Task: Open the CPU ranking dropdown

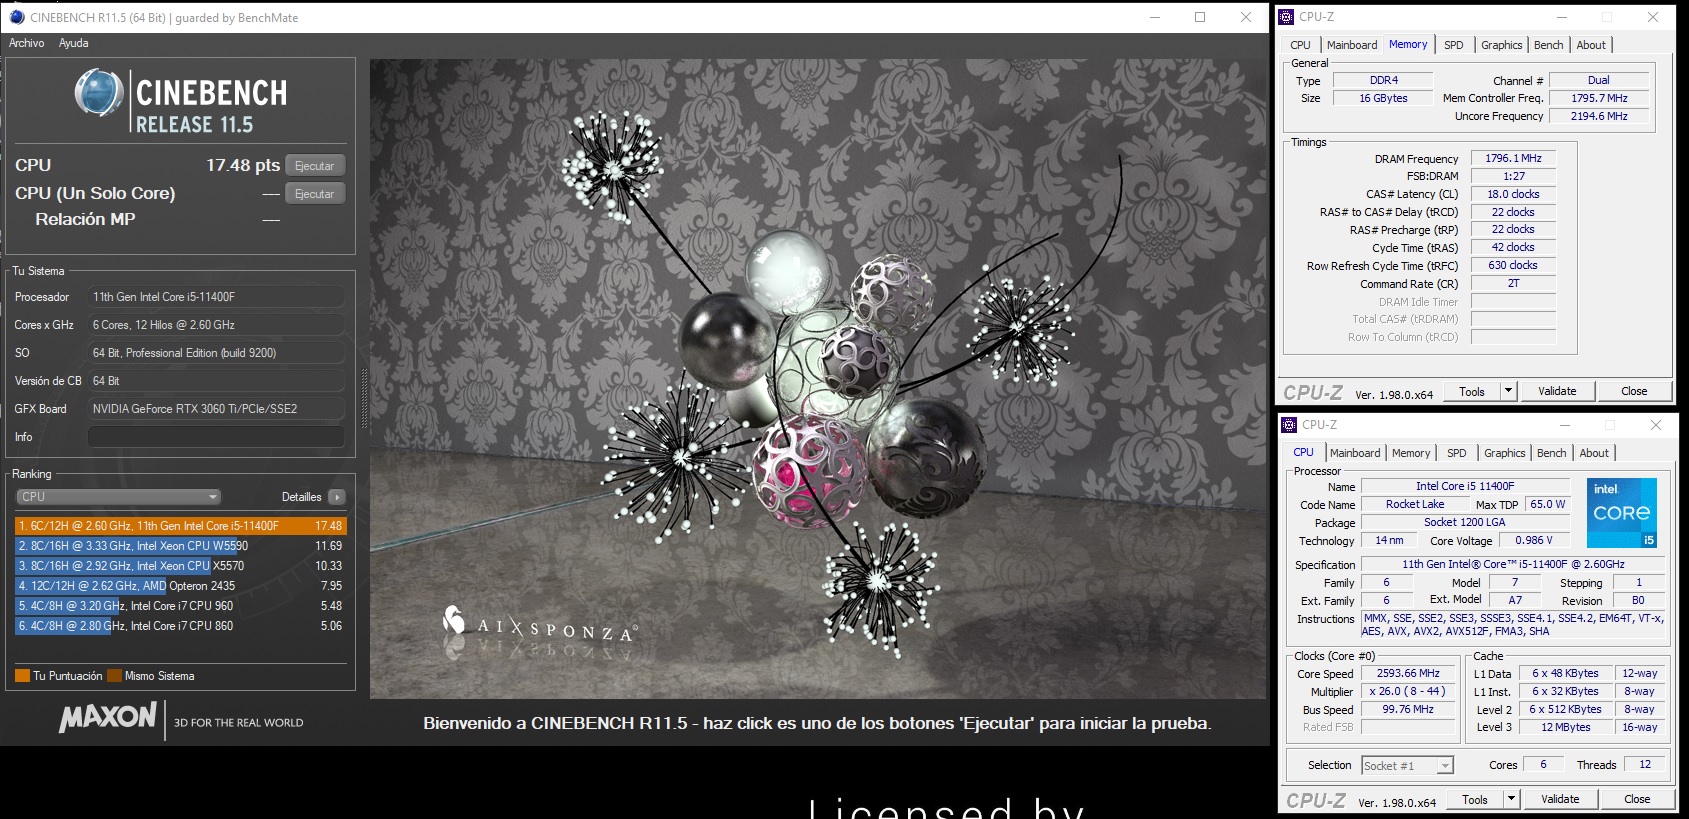Action: [118, 497]
